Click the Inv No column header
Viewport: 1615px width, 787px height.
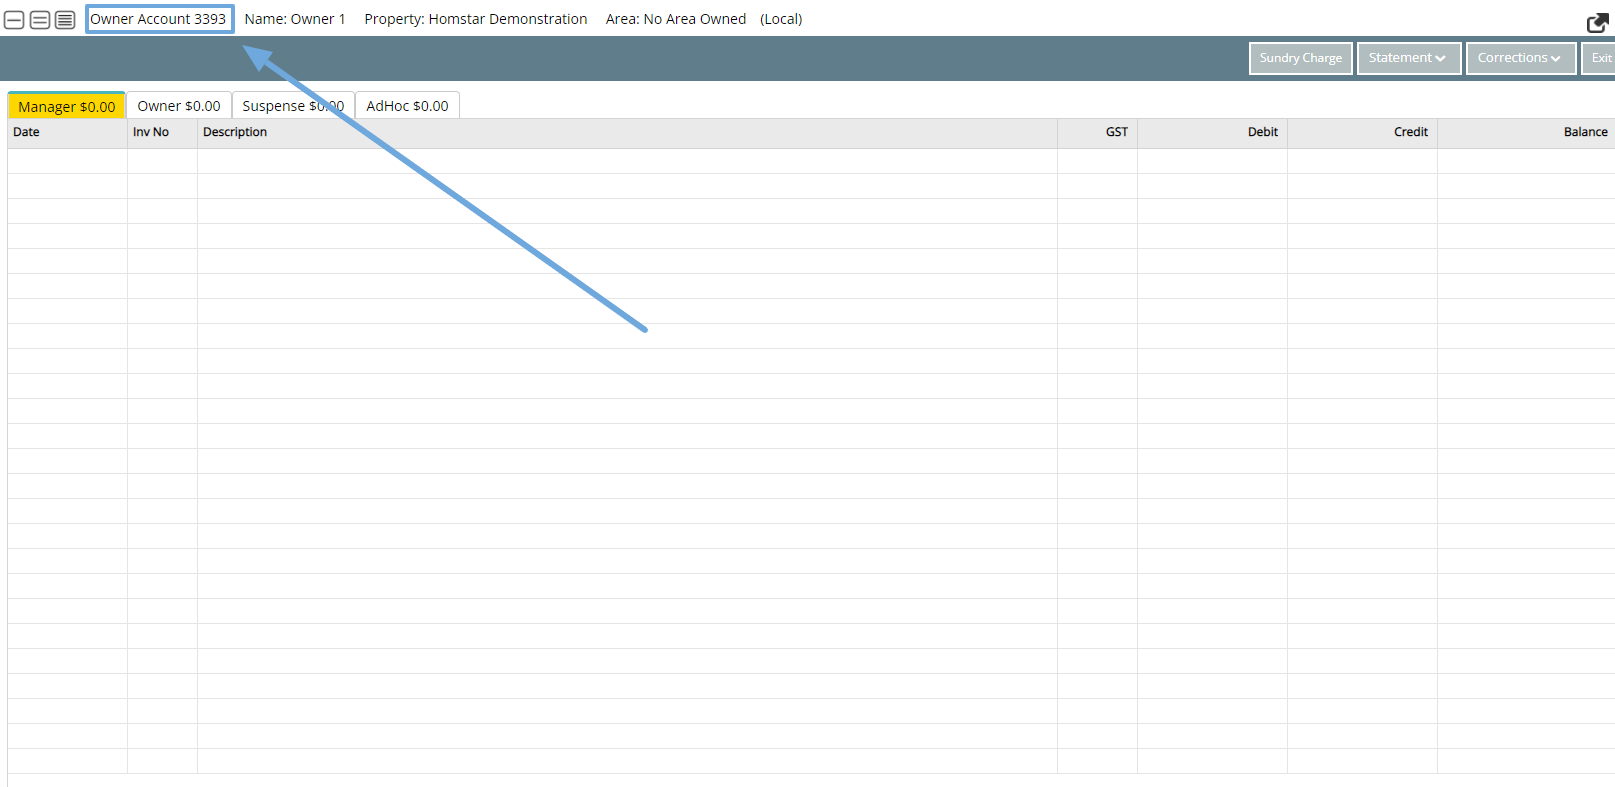[151, 132]
